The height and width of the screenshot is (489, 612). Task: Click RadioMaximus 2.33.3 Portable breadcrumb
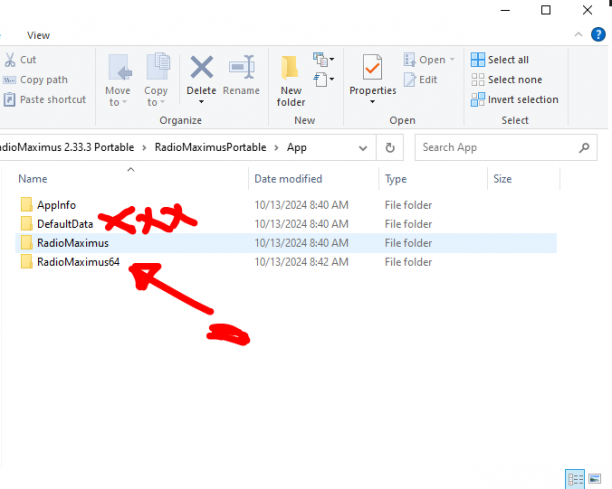(67, 148)
